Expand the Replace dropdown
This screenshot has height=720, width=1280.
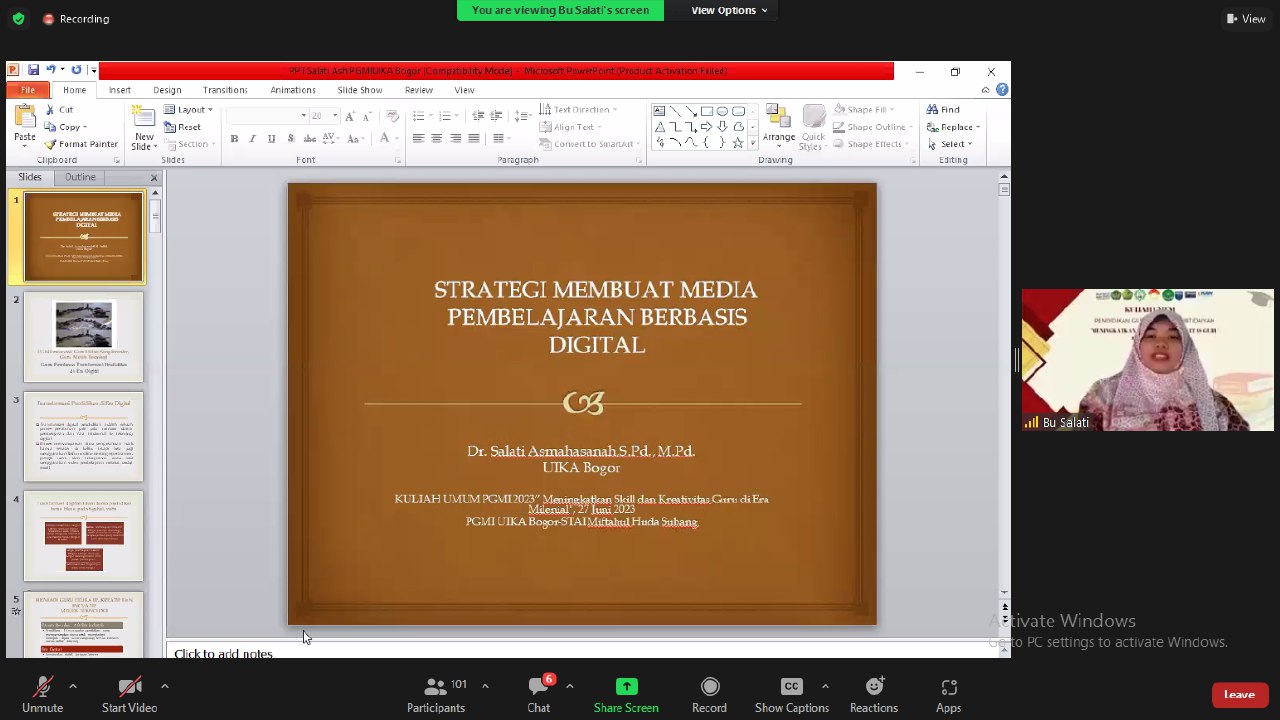[x=977, y=127]
